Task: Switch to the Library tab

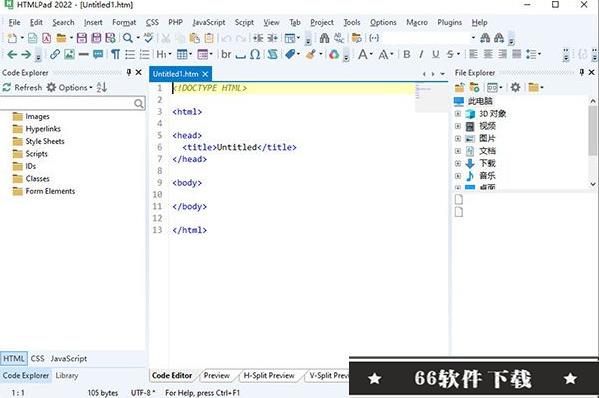Action: click(67, 375)
